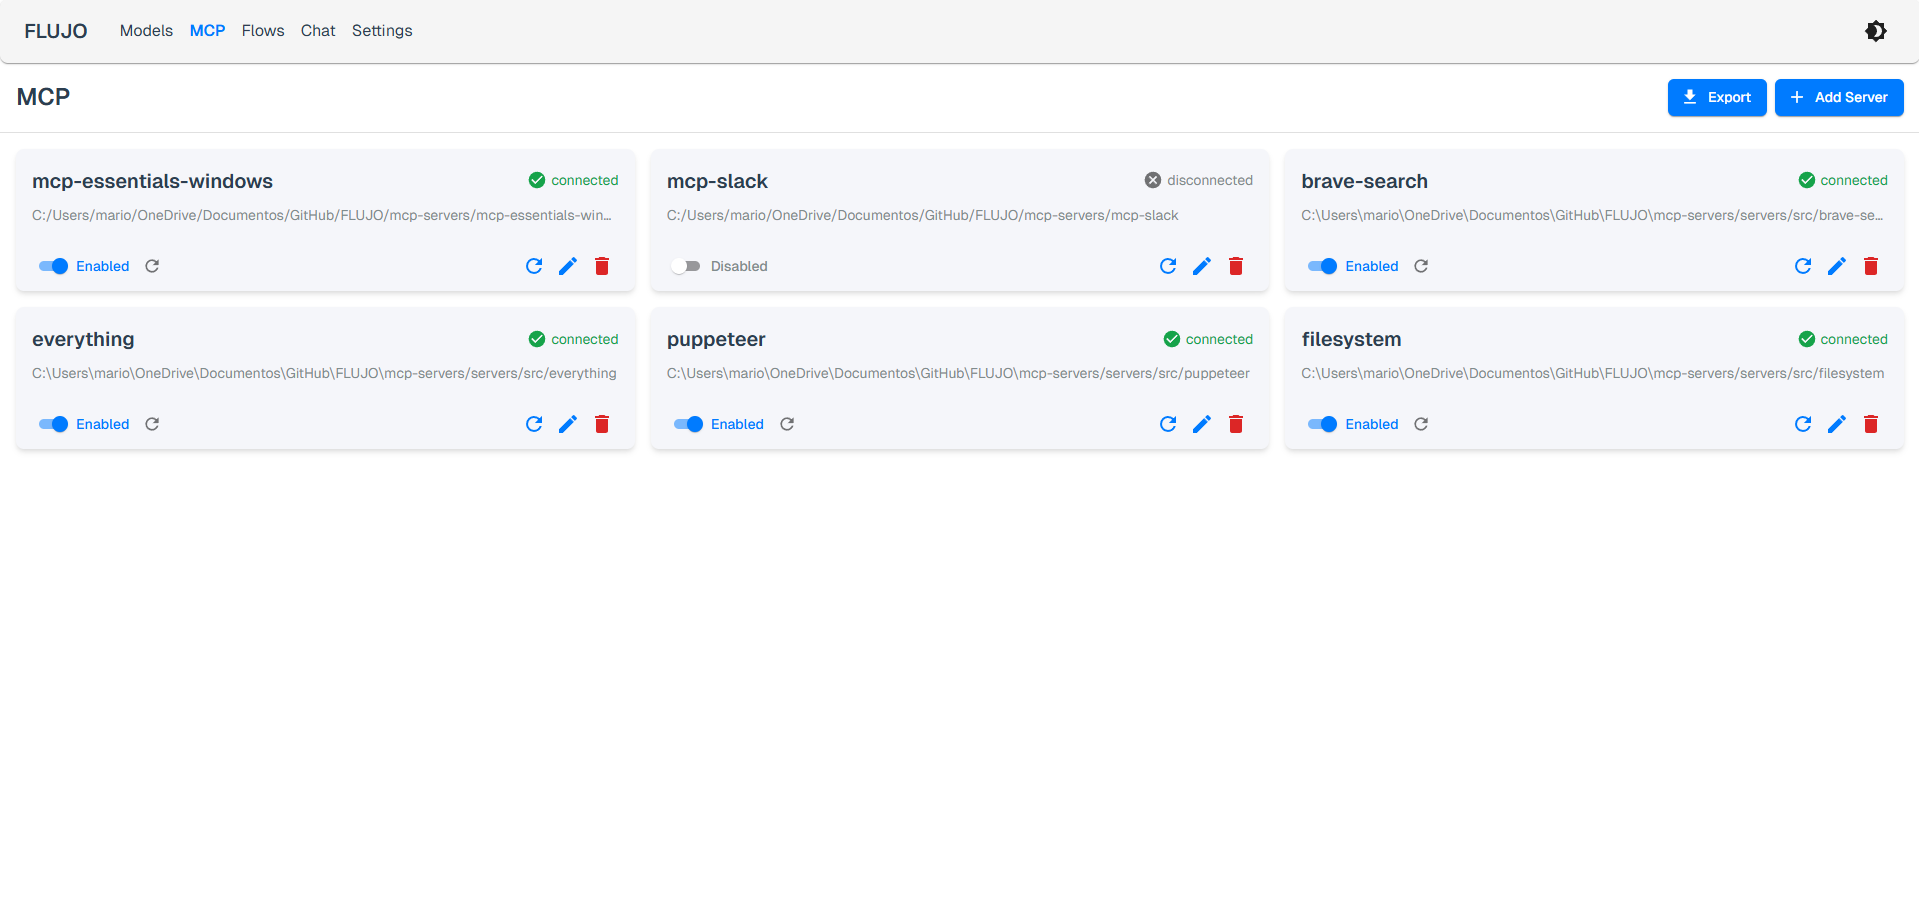Delete the everything server
The height and width of the screenshot is (907, 1919).
(x=602, y=424)
